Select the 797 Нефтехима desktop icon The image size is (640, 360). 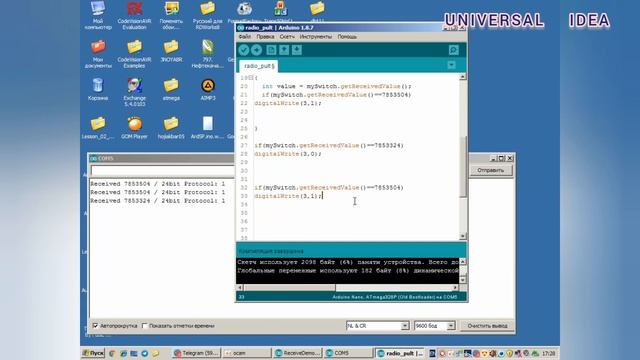tap(208, 54)
